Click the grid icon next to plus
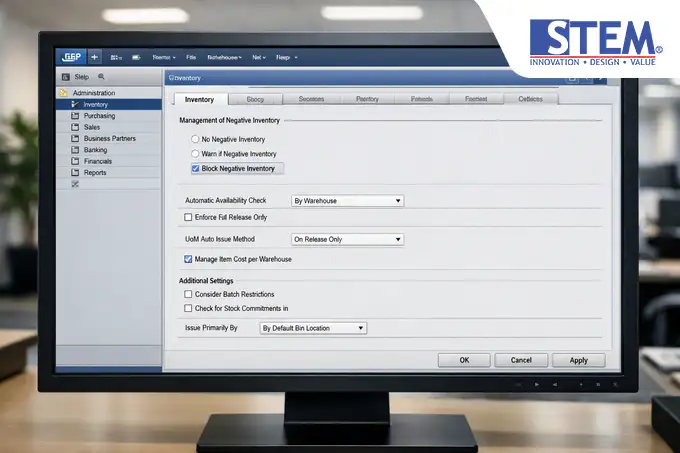Image resolution: width=680 pixels, height=453 pixels. 116,57
